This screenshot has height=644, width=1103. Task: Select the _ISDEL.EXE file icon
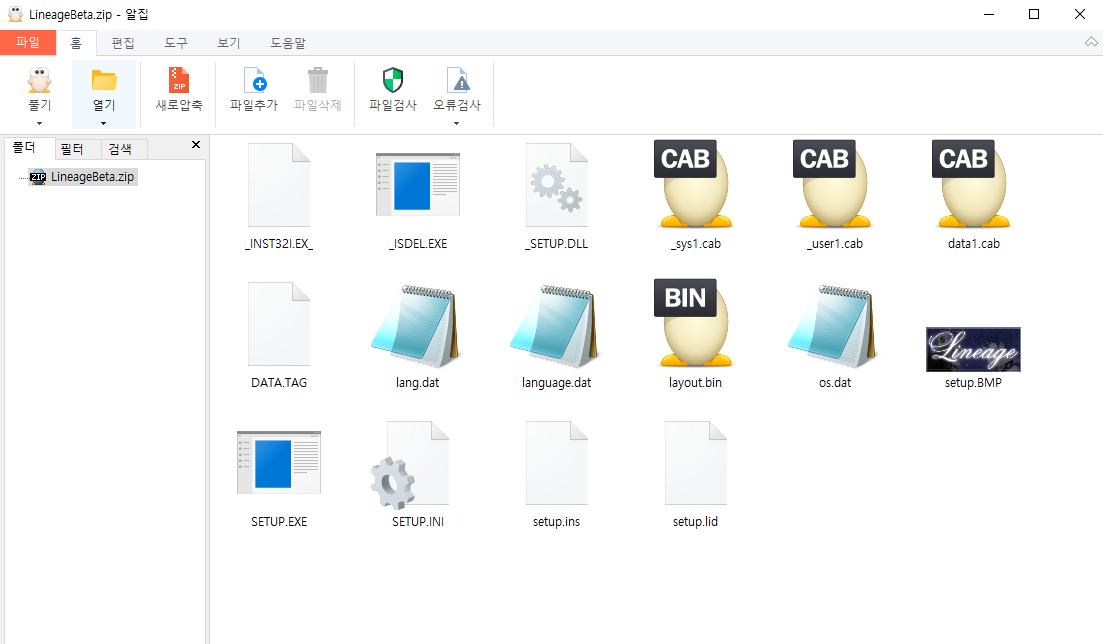pyautogui.click(x=418, y=184)
